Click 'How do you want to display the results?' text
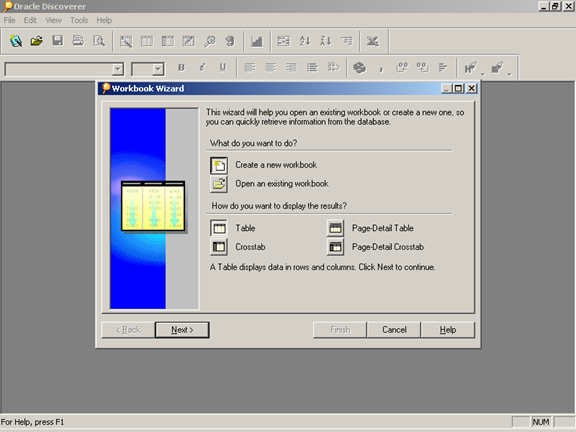Image resolution: width=576 pixels, height=432 pixels. [x=279, y=206]
